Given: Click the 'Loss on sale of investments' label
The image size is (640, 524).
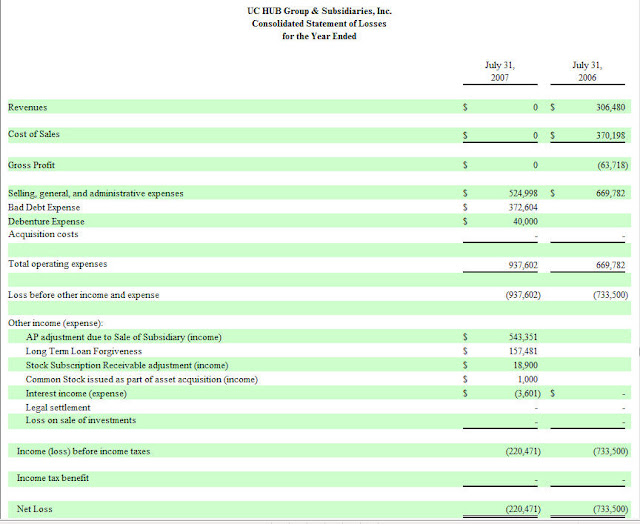Looking at the screenshot, I should (81, 420).
